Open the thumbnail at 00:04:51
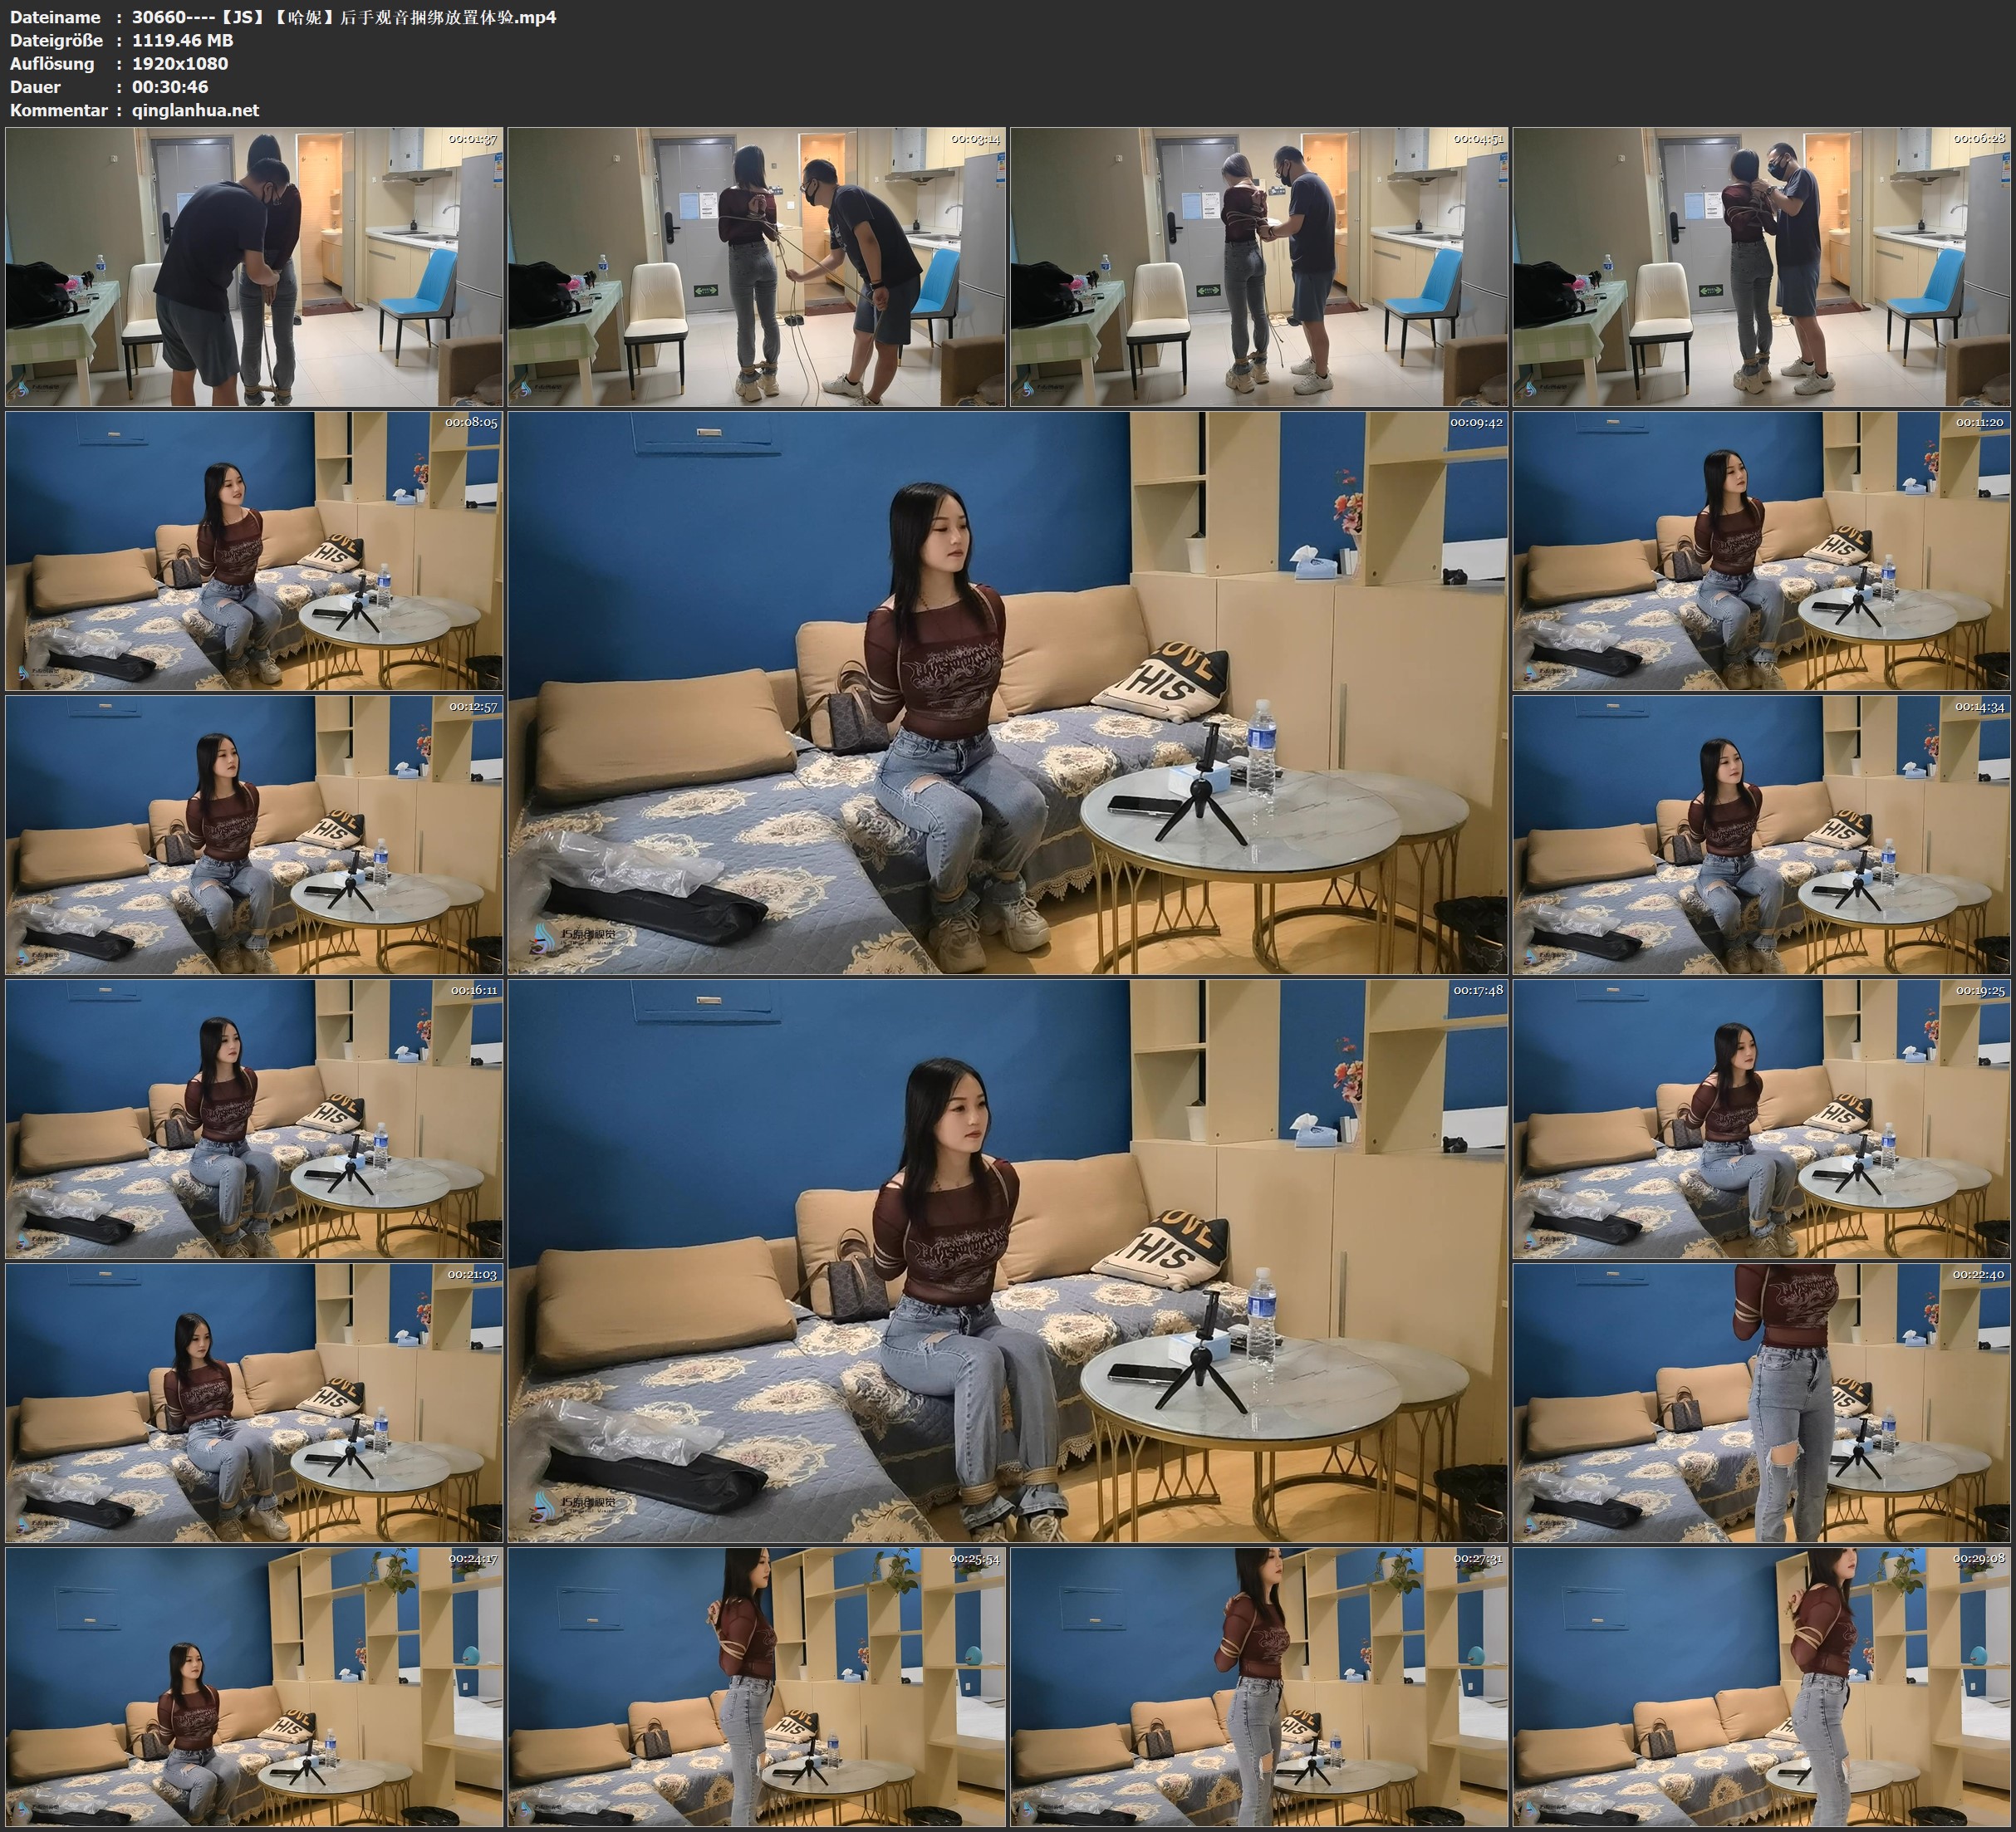Image resolution: width=2016 pixels, height=1832 pixels. pyautogui.click(x=1260, y=267)
